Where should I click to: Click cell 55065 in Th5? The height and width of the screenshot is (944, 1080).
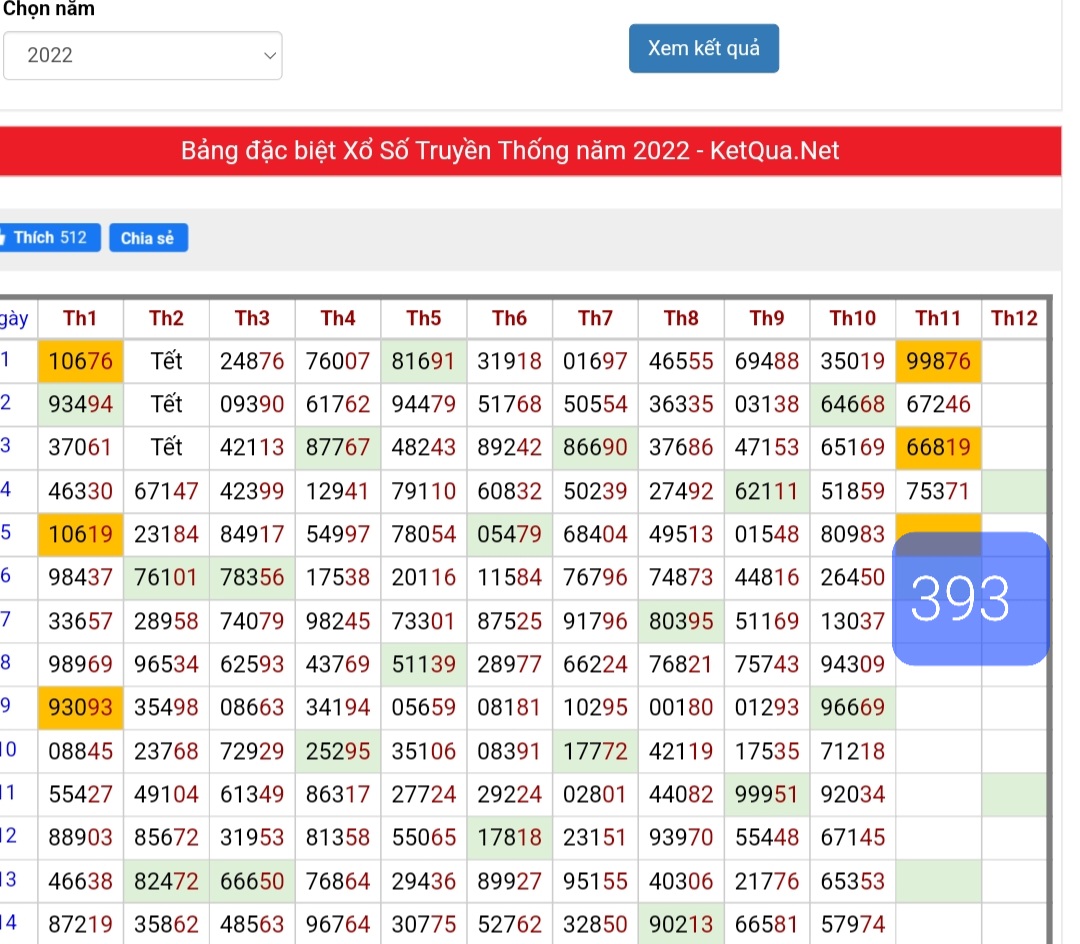[x=424, y=837]
